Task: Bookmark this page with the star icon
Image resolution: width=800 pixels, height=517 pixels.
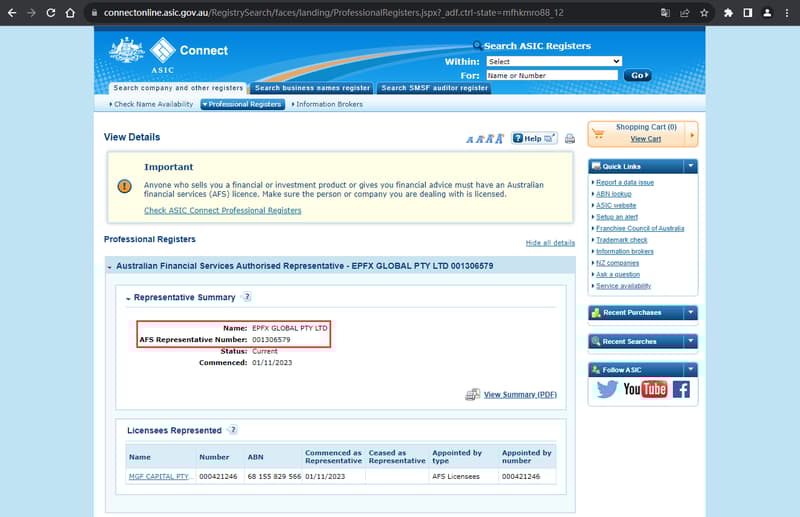Action: point(705,13)
